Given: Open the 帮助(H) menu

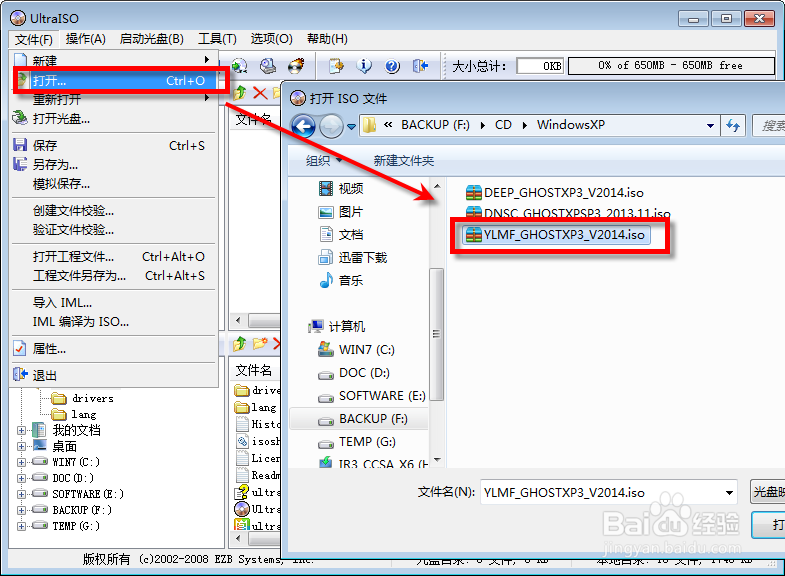Looking at the screenshot, I should tap(327, 39).
